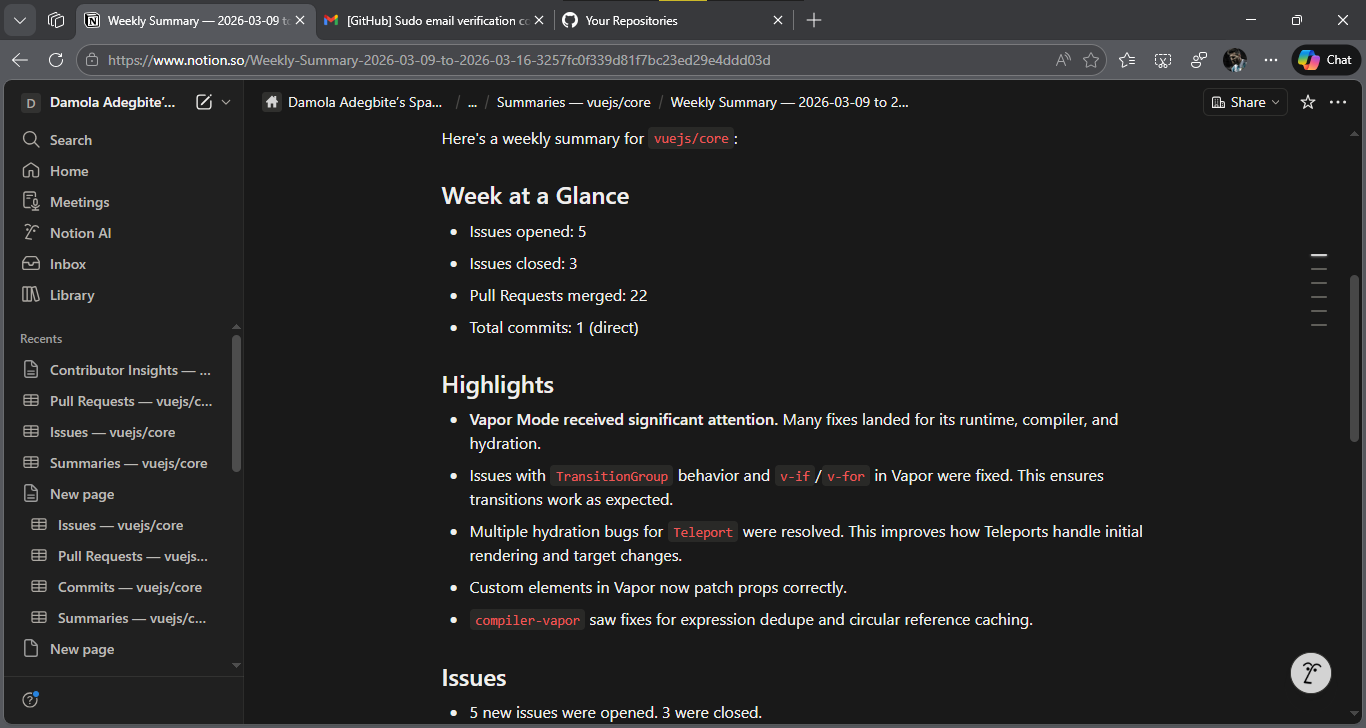Open nested Summaries — vuejs/c... item

pyautogui.click(x=121, y=618)
